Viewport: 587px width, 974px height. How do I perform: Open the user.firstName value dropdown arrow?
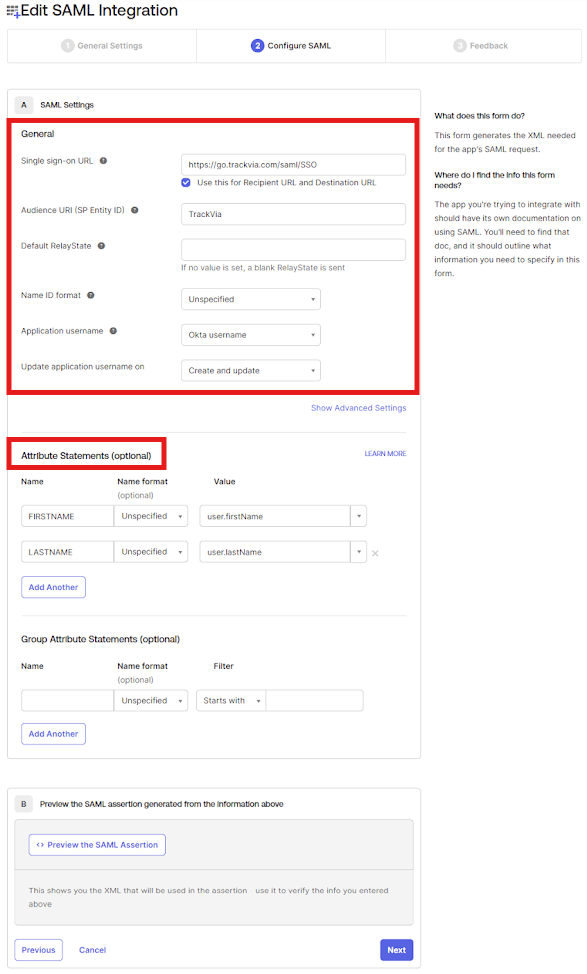point(359,516)
